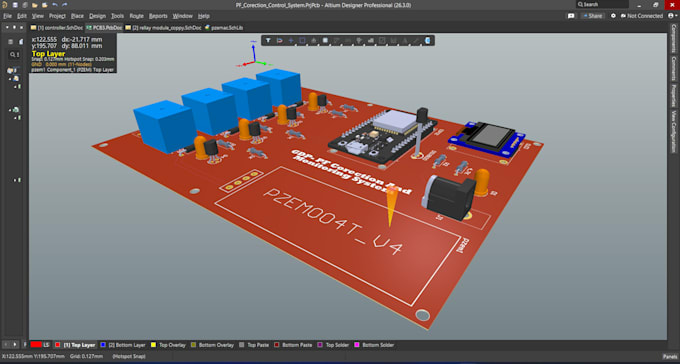Open the Place menu
Viewport: 680px width, 364px height.
pyautogui.click(x=77, y=16)
